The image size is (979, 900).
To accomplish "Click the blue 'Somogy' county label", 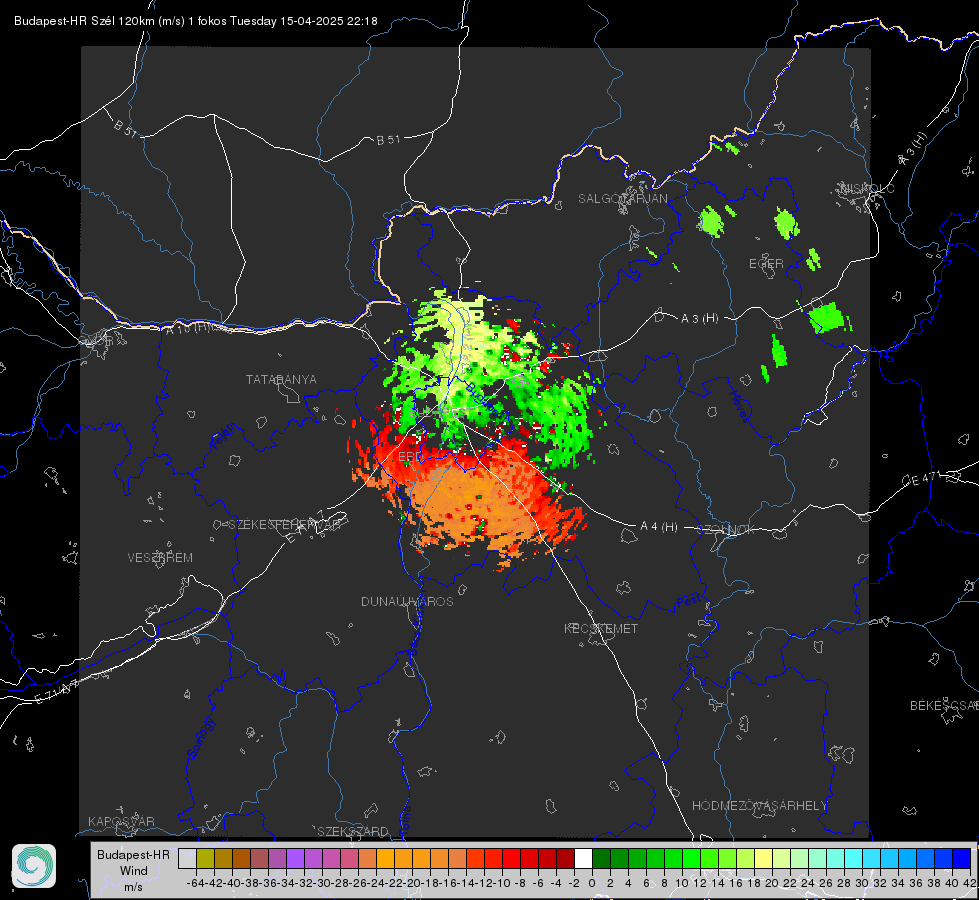I will click(200, 738).
